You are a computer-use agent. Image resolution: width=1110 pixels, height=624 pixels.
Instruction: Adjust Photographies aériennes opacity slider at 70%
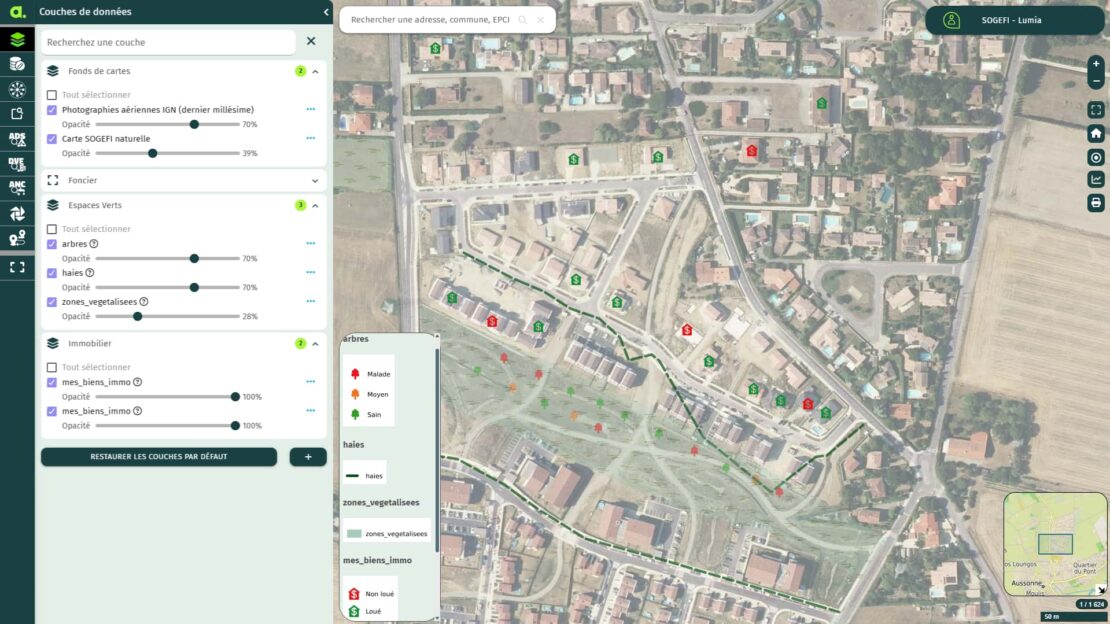194,125
